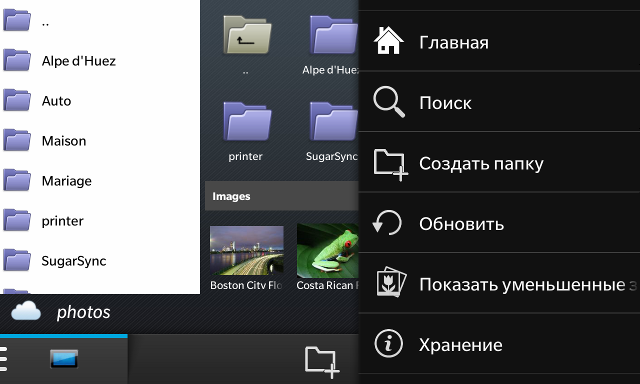Click the Хранение info circle icon

click(388, 344)
